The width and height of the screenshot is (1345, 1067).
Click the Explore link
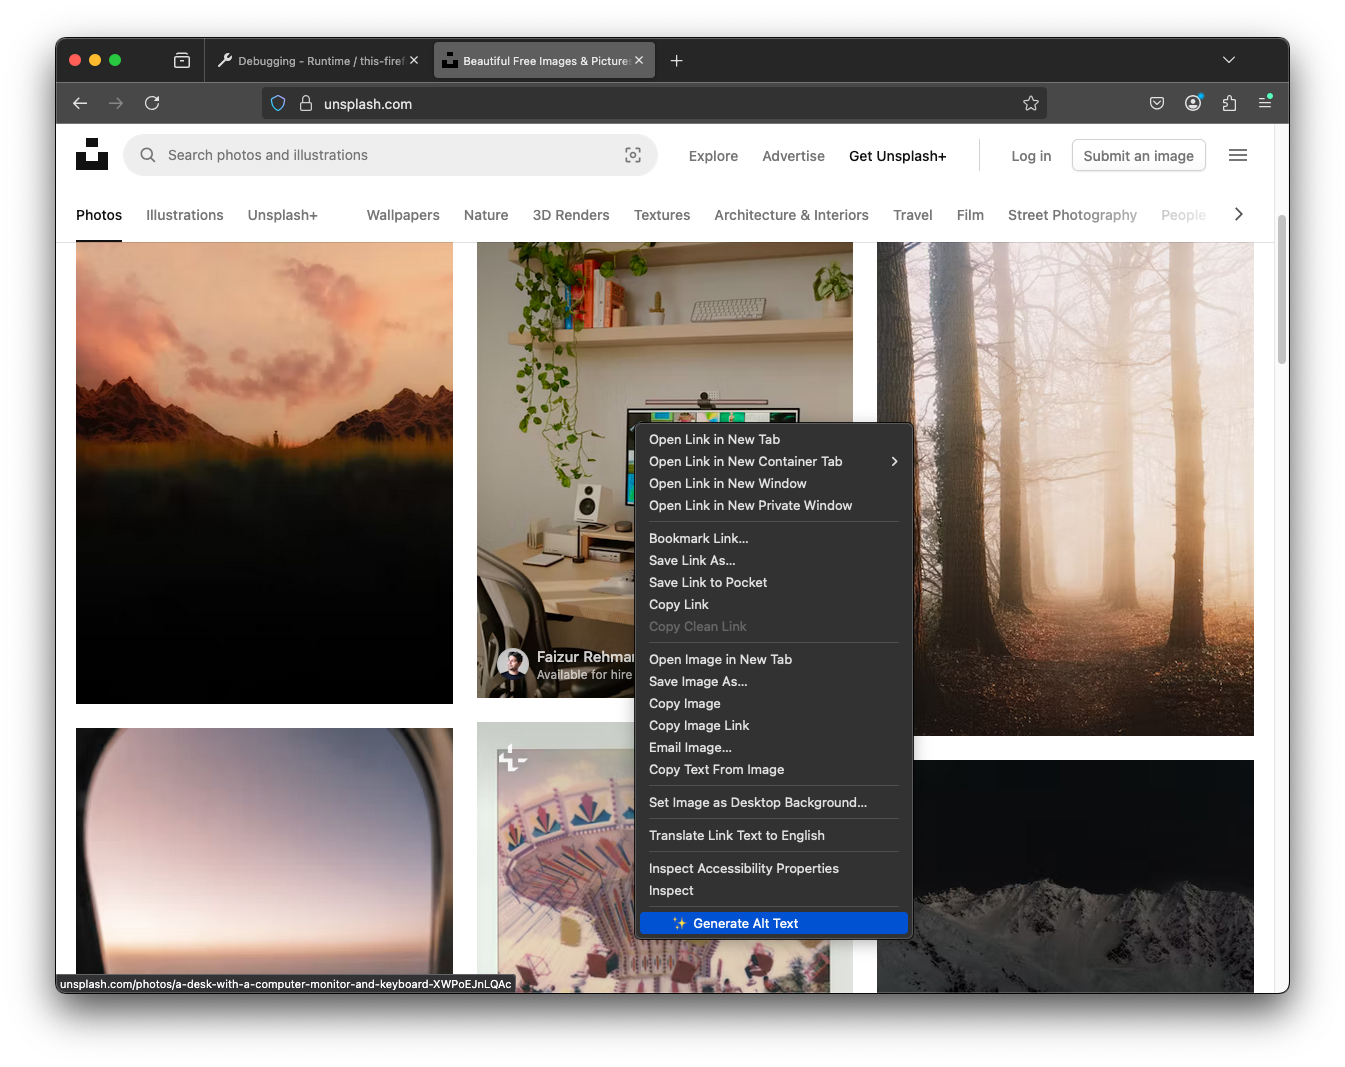(713, 156)
